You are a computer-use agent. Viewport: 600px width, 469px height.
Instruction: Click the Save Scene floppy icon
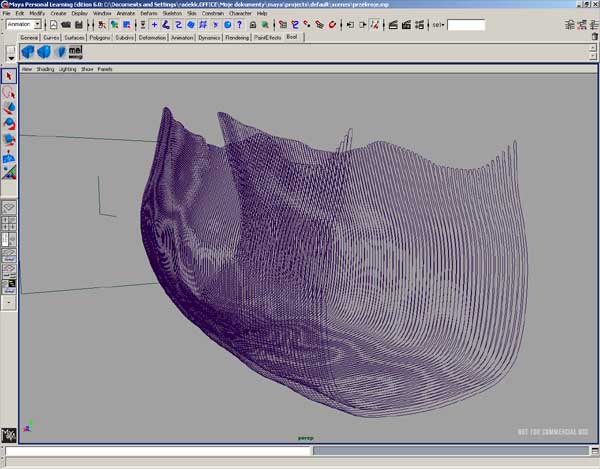coord(79,25)
